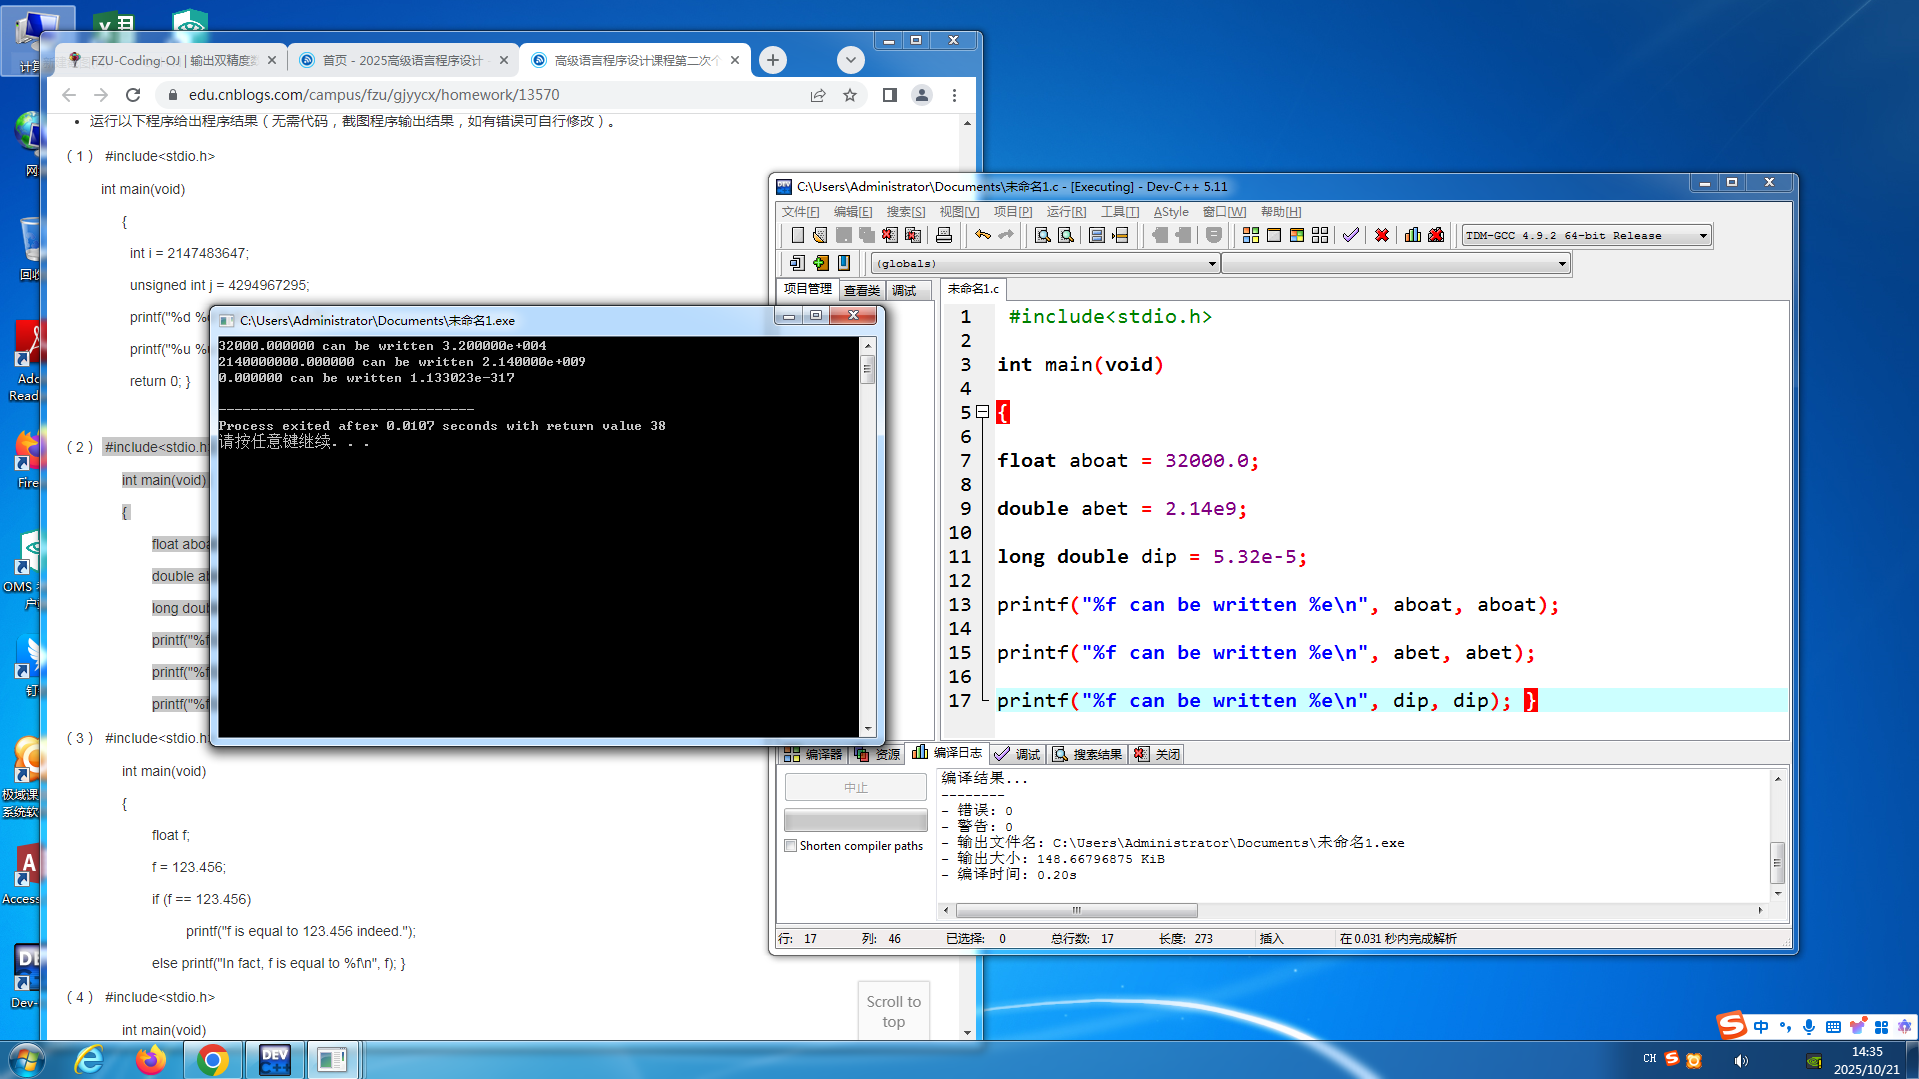The width and height of the screenshot is (1919, 1079).
Task: Click the volume speaker icon in system tray
Action: tap(1741, 1061)
